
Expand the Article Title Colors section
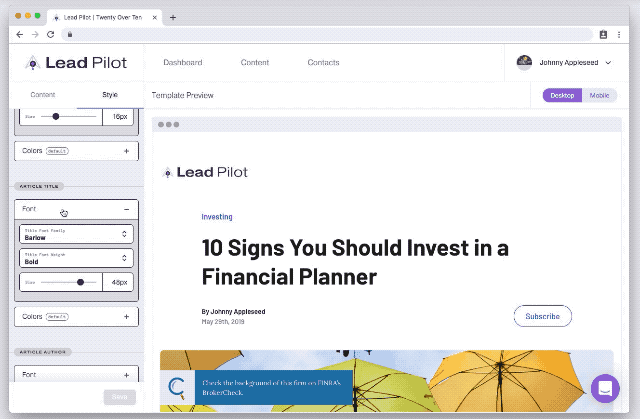76,317
